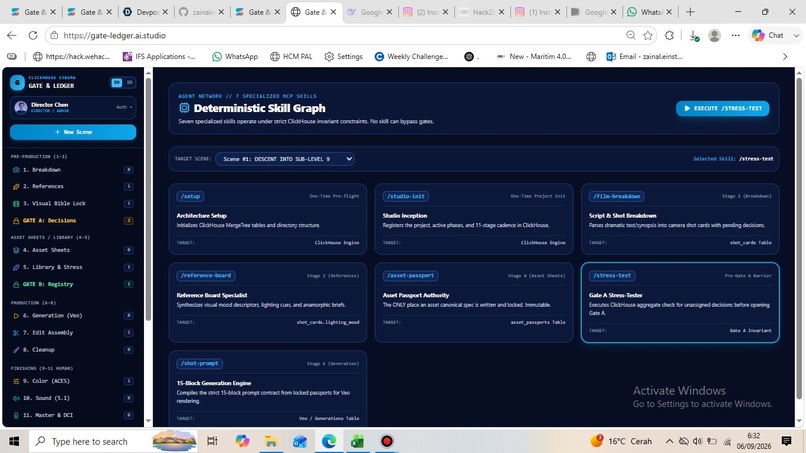The height and width of the screenshot is (453, 806).
Task: Open the Target Scene dropdown
Action: [x=285, y=159]
